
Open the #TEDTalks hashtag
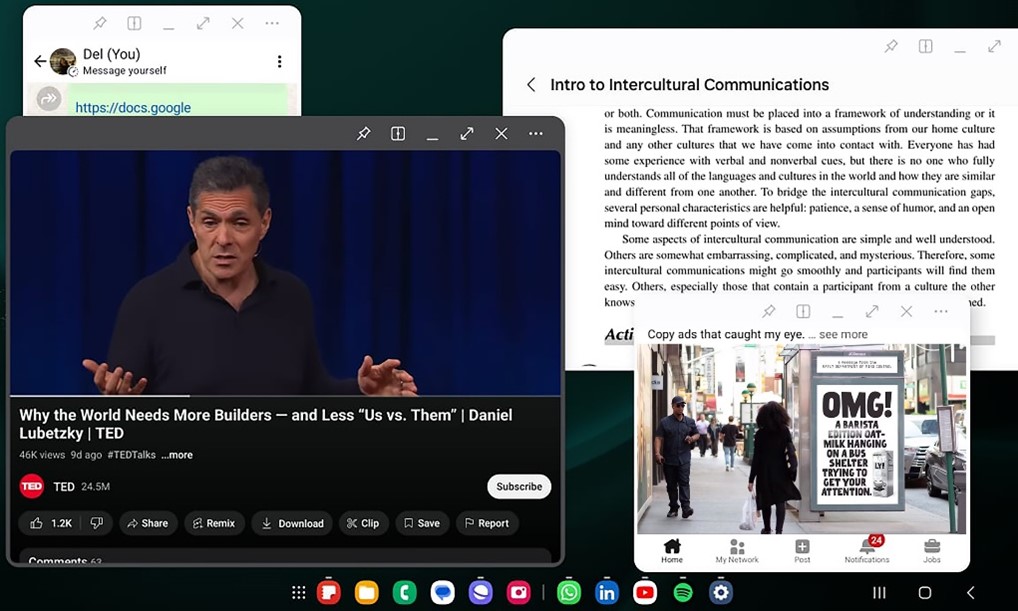132,455
